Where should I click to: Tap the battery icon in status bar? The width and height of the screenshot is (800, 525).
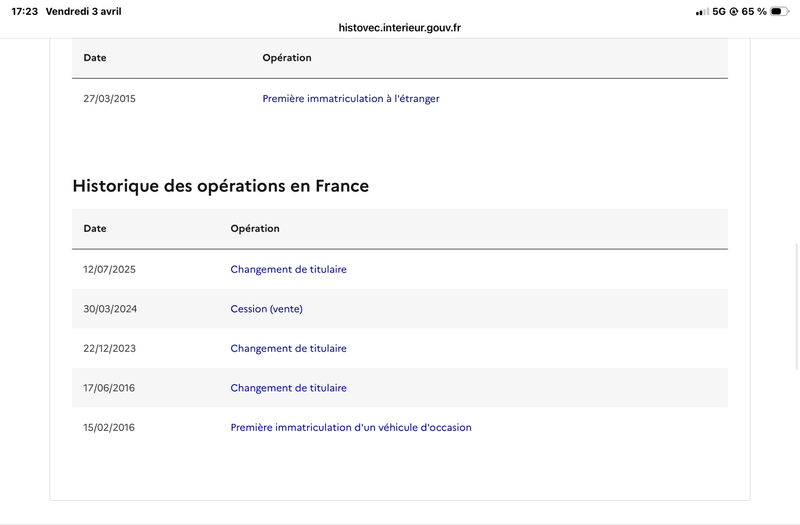coord(780,11)
